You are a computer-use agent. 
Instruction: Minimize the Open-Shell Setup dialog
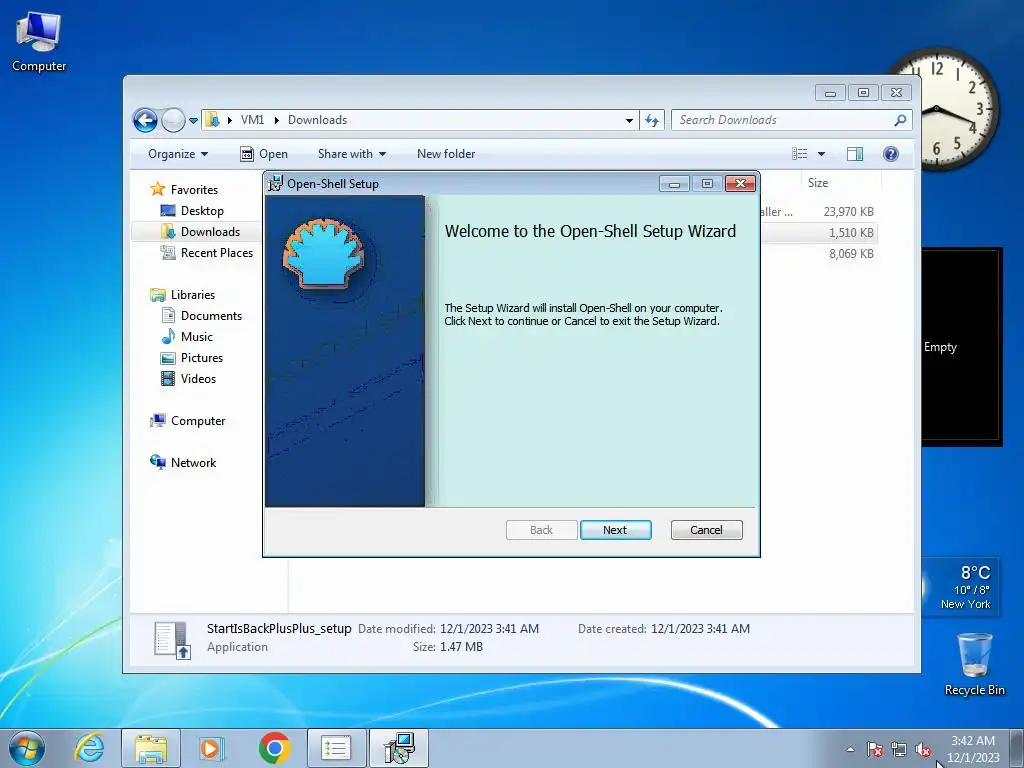click(x=674, y=184)
